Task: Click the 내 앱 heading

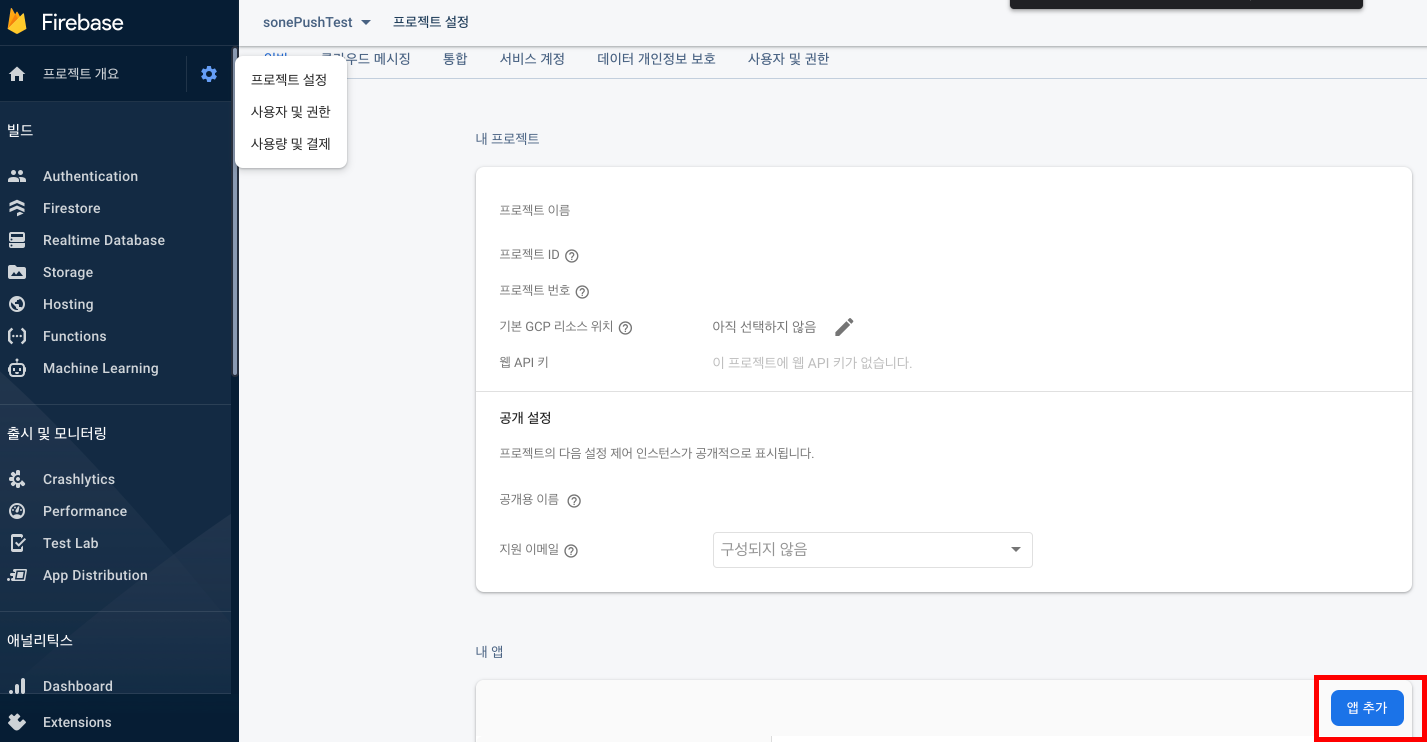Action: click(489, 652)
